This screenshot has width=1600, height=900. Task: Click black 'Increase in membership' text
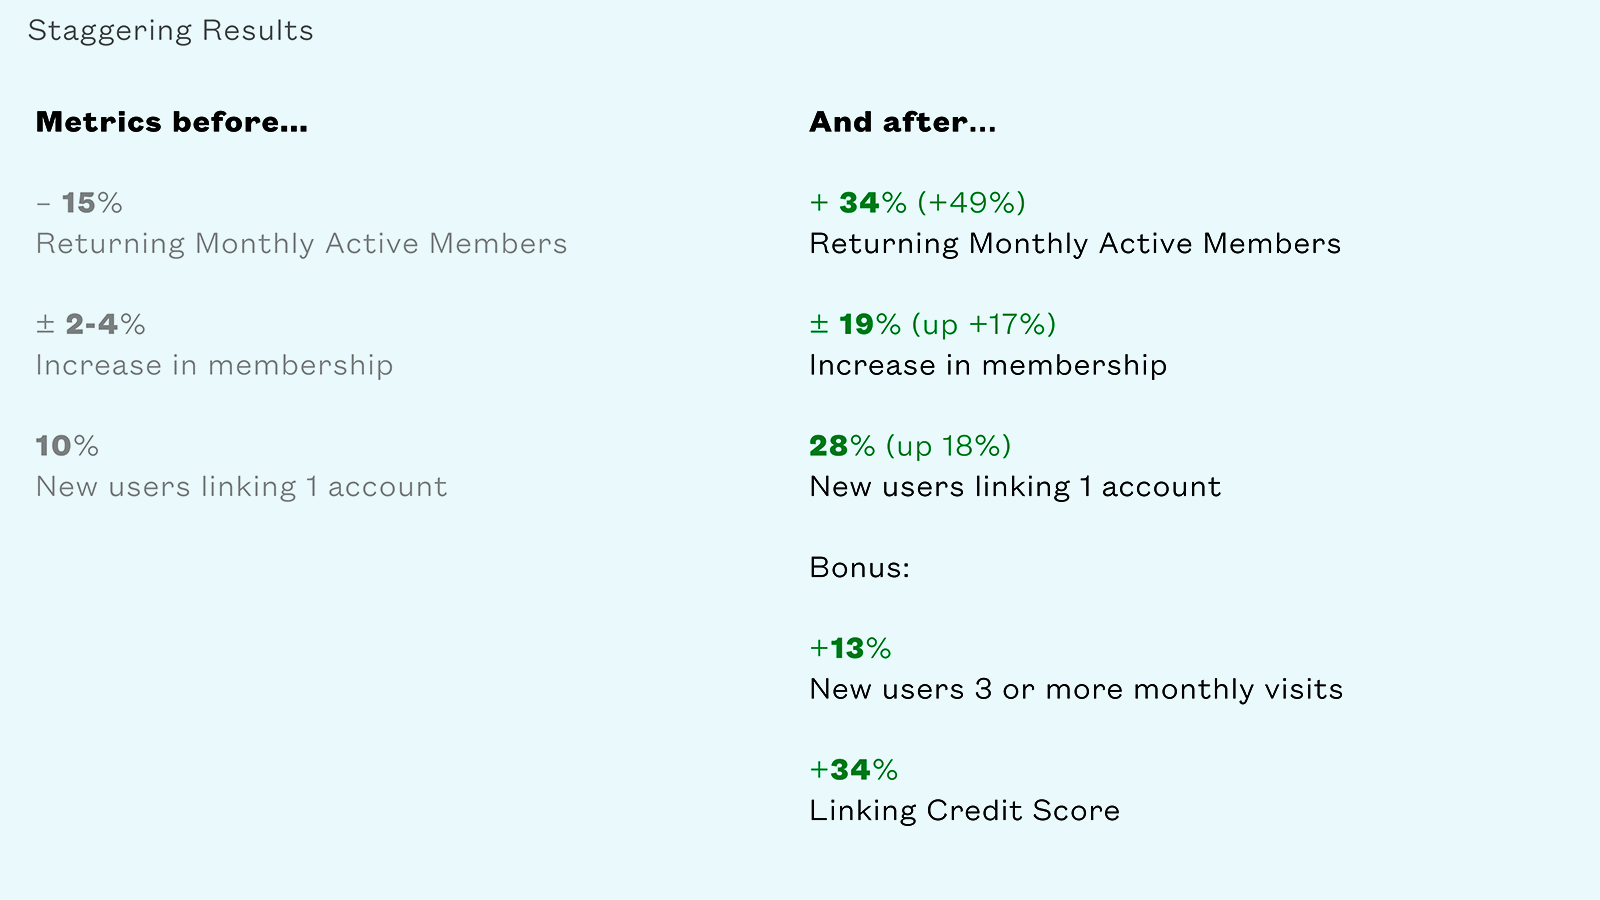click(989, 365)
